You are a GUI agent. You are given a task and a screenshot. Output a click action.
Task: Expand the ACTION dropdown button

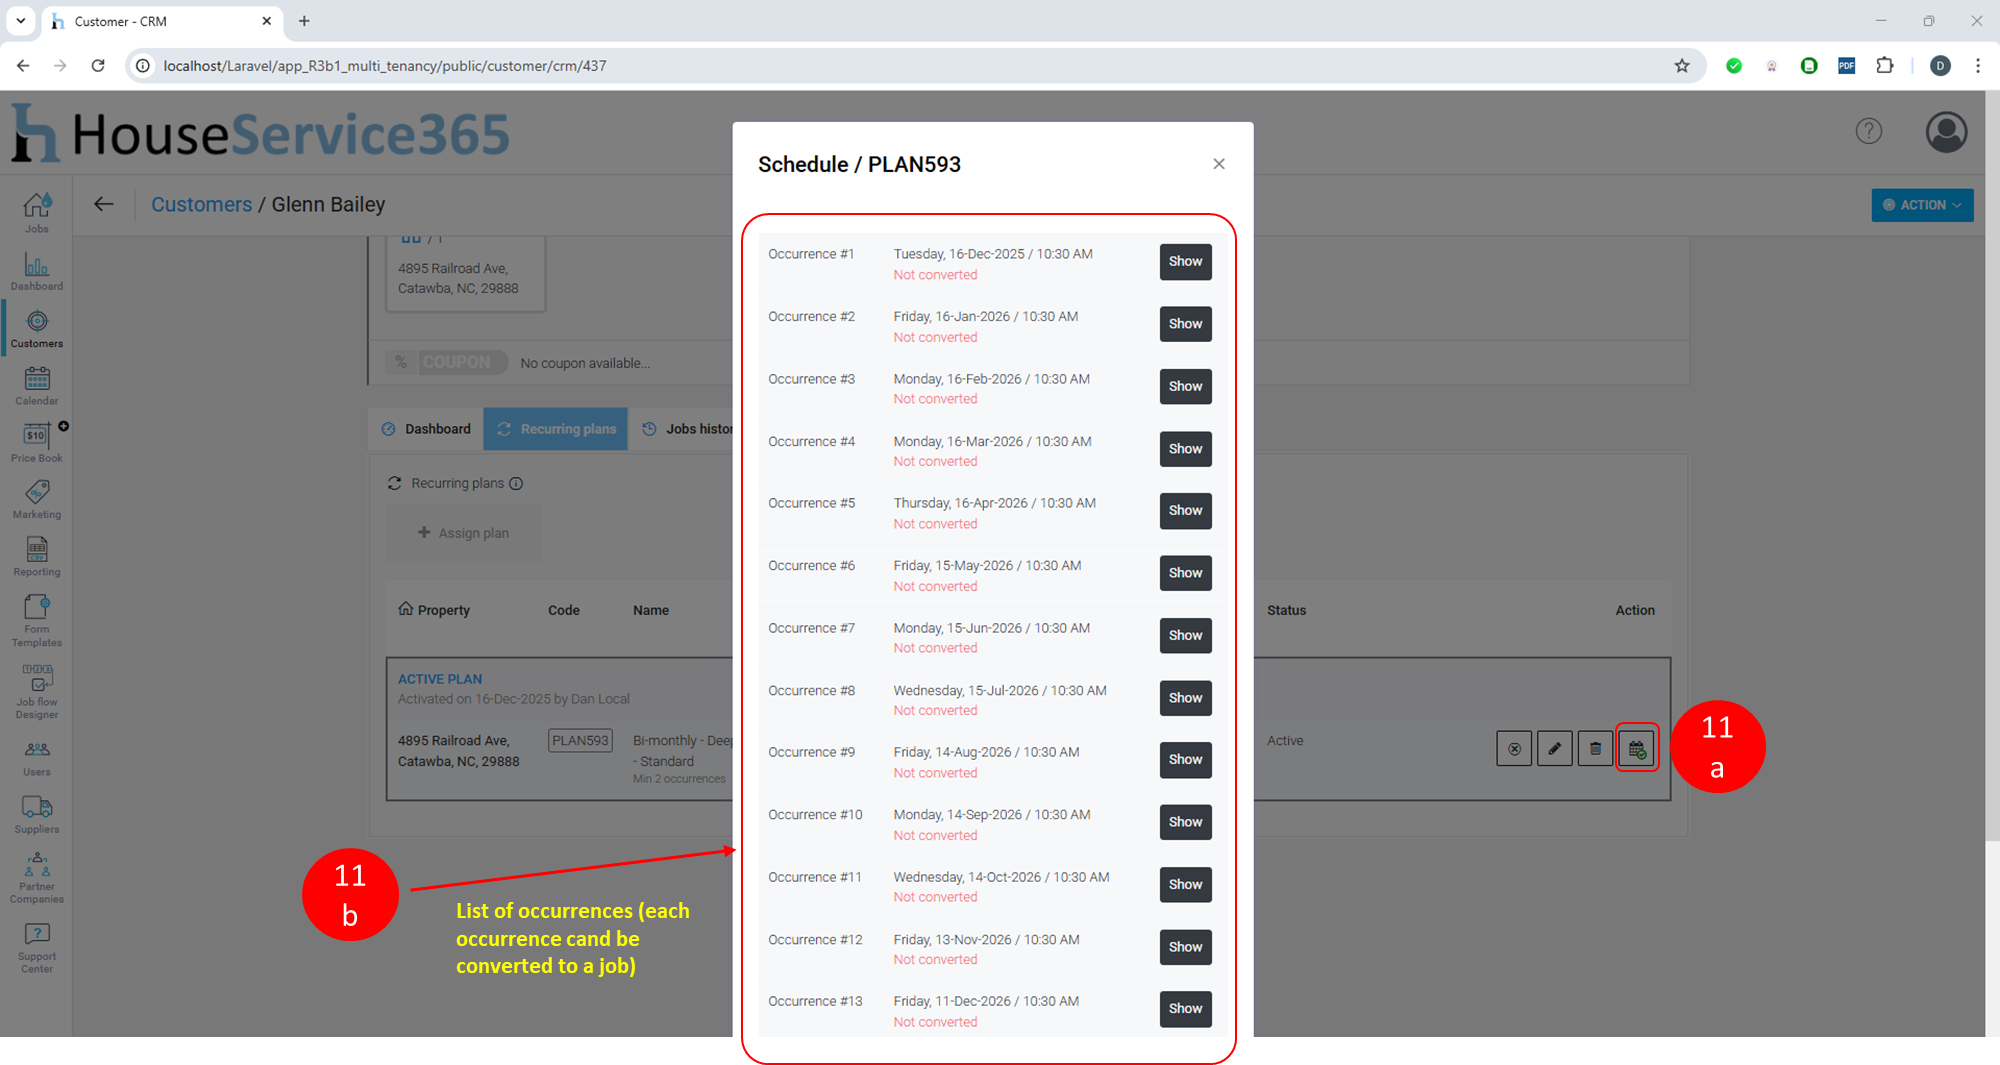point(1922,205)
